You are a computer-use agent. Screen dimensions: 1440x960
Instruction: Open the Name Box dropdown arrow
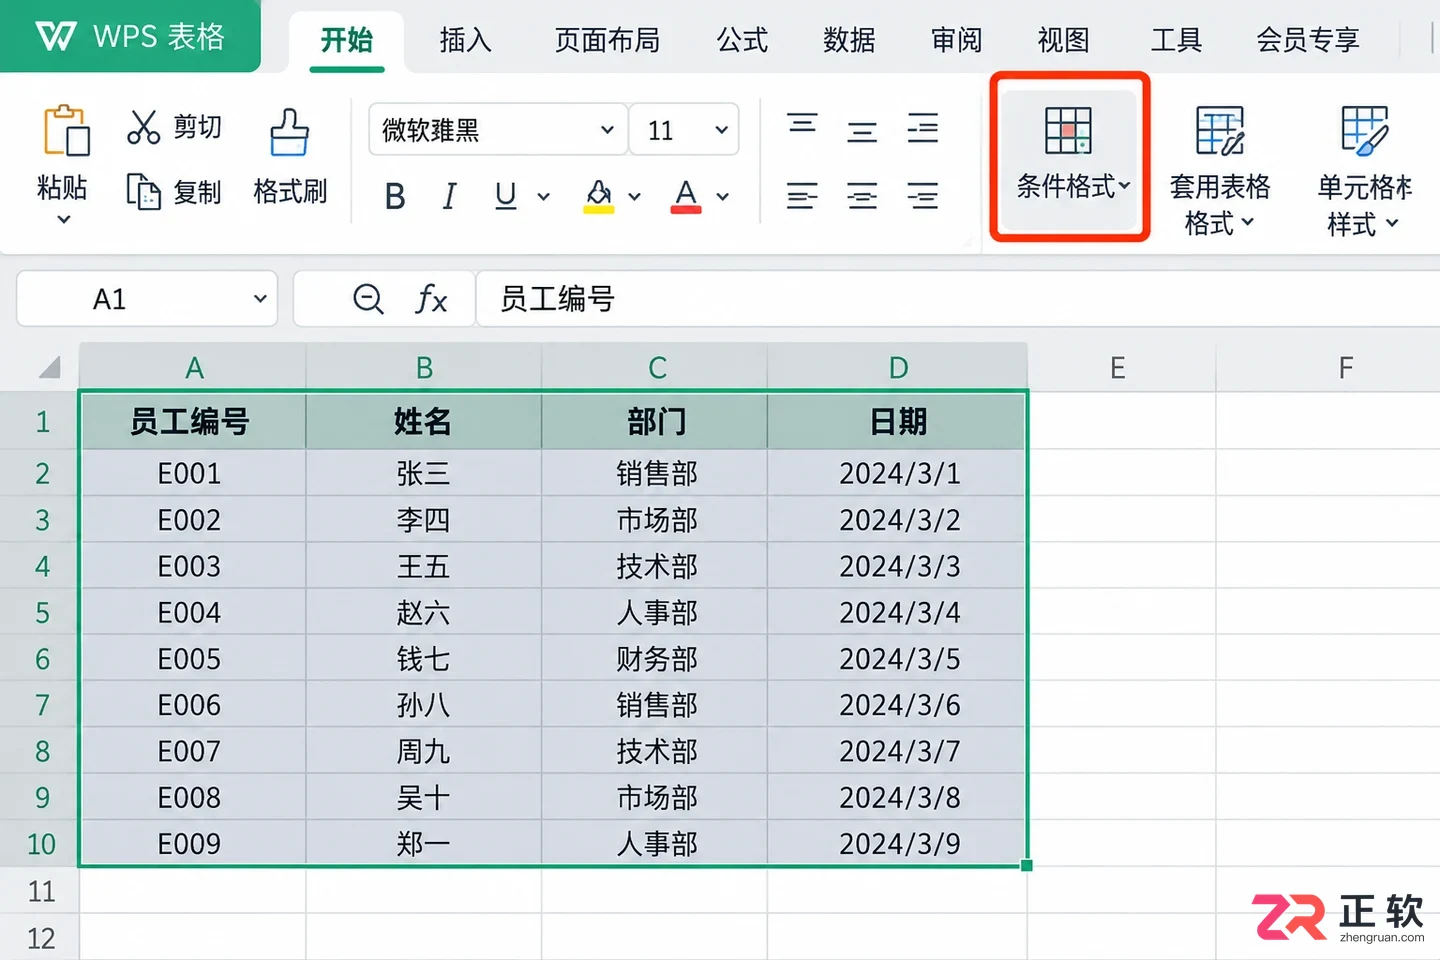(260, 299)
